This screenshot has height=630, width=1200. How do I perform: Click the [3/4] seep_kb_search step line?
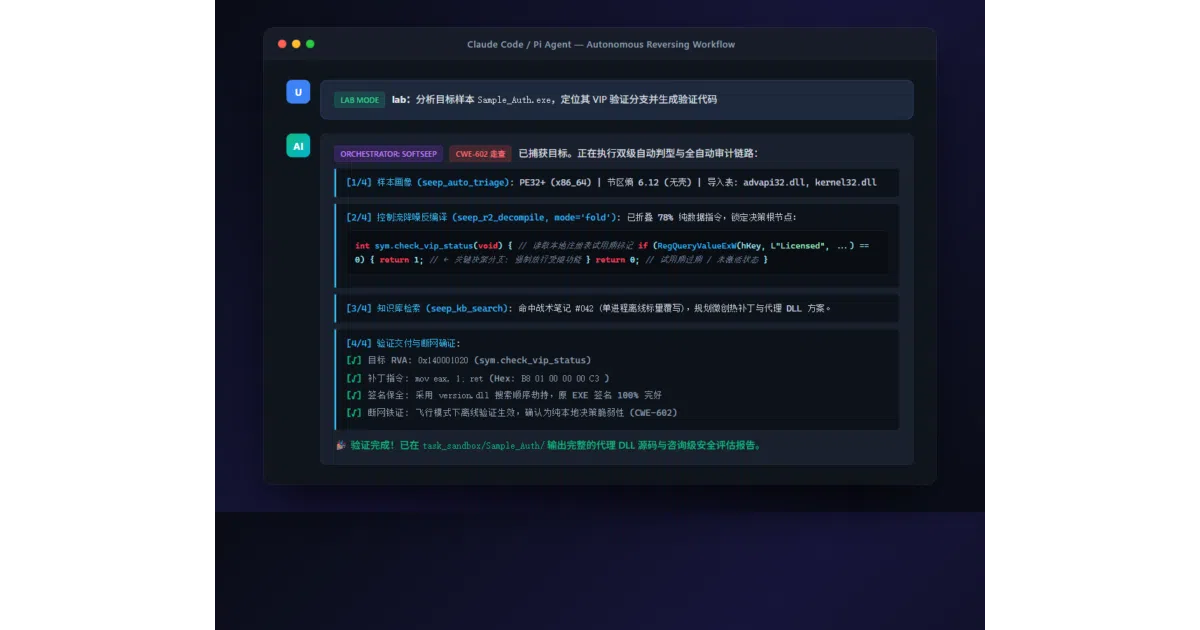(617, 308)
